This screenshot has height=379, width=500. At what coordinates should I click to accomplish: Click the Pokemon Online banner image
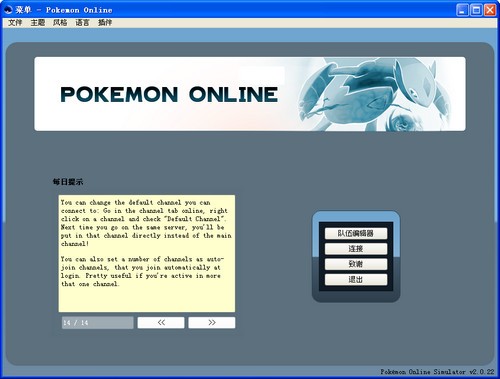[x=250, y=94]
